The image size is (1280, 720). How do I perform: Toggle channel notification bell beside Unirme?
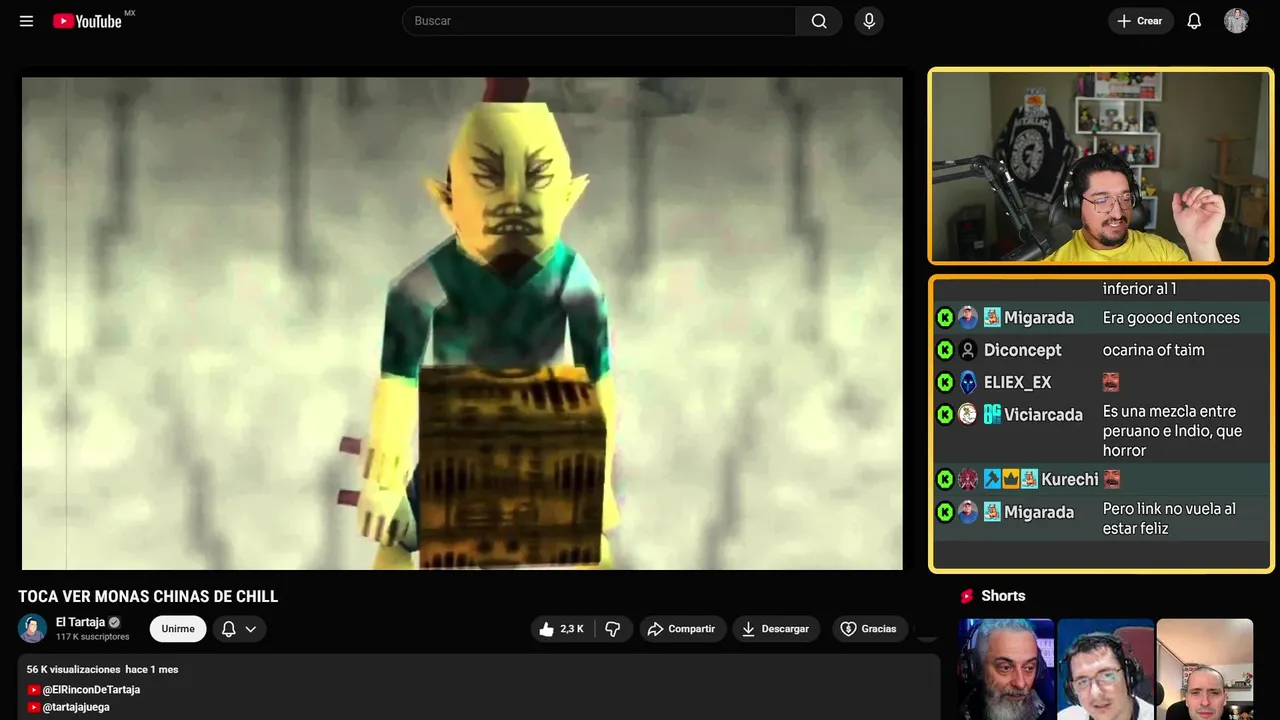228,629
